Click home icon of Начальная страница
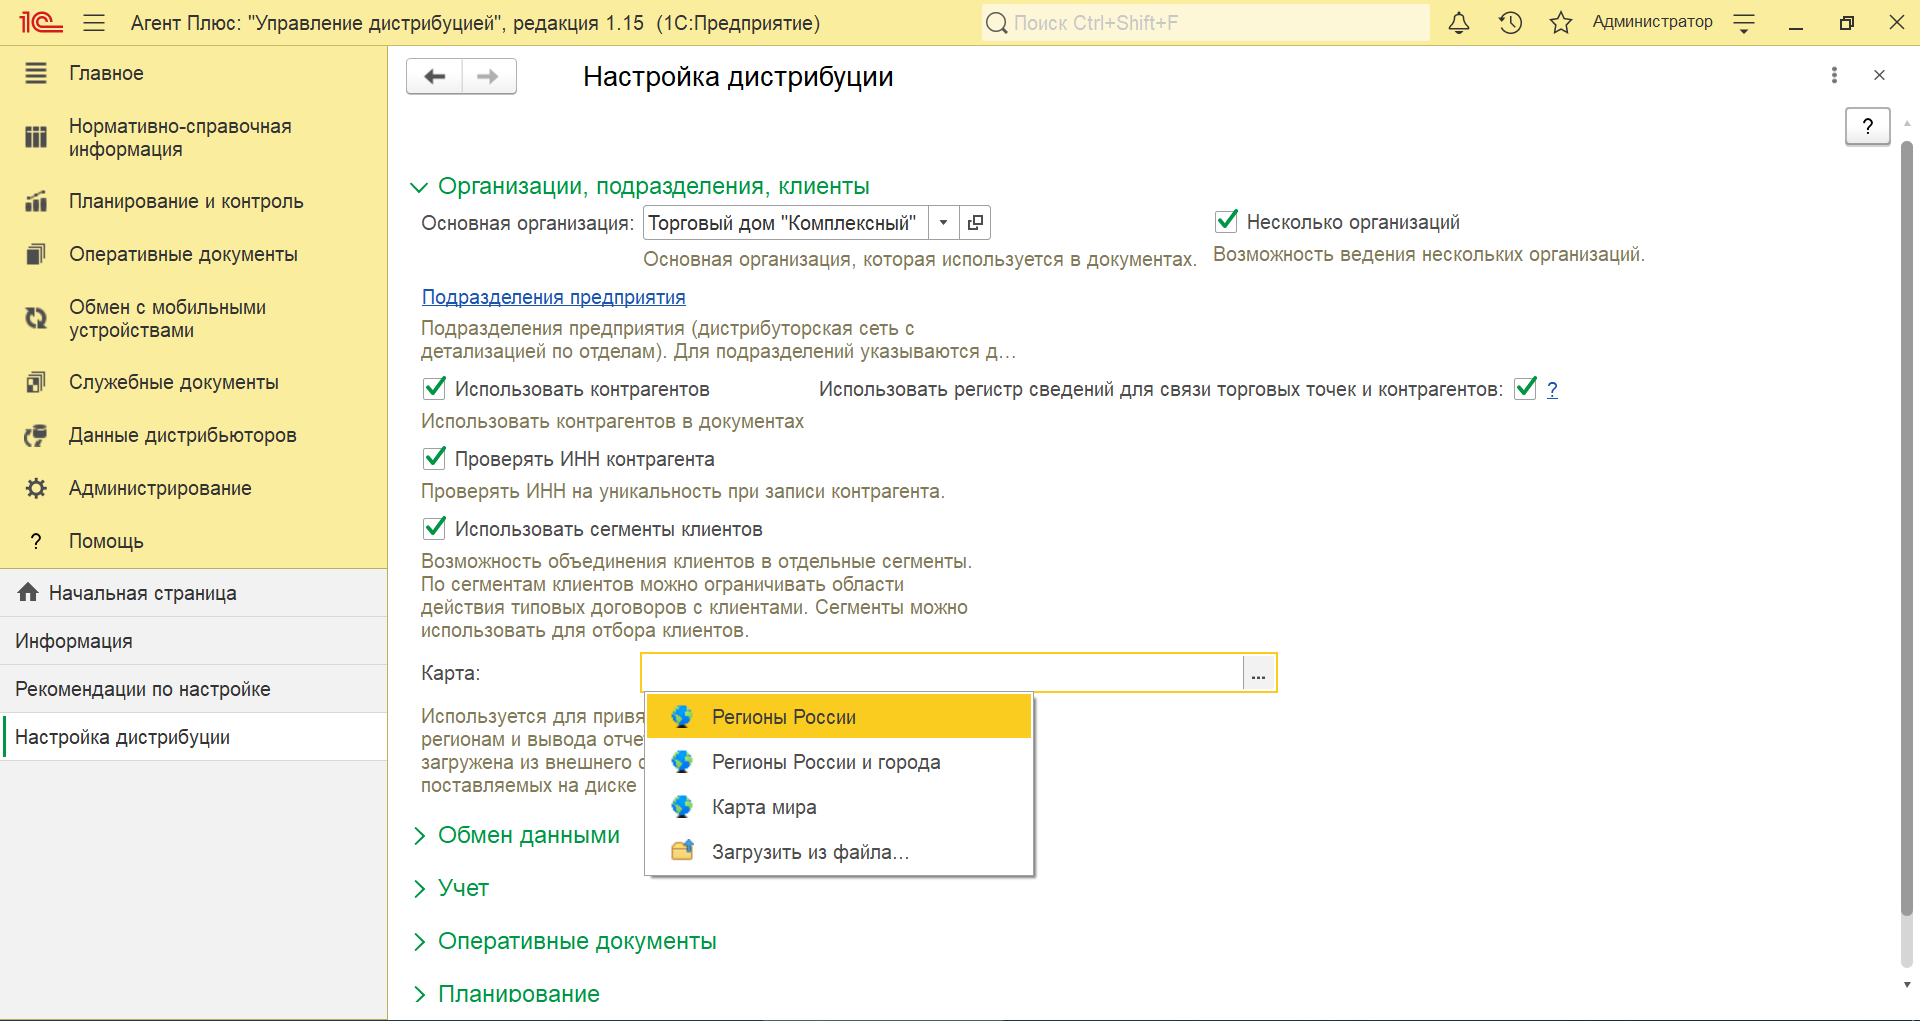The image size is (1920, 1021). tap(28, 592)
